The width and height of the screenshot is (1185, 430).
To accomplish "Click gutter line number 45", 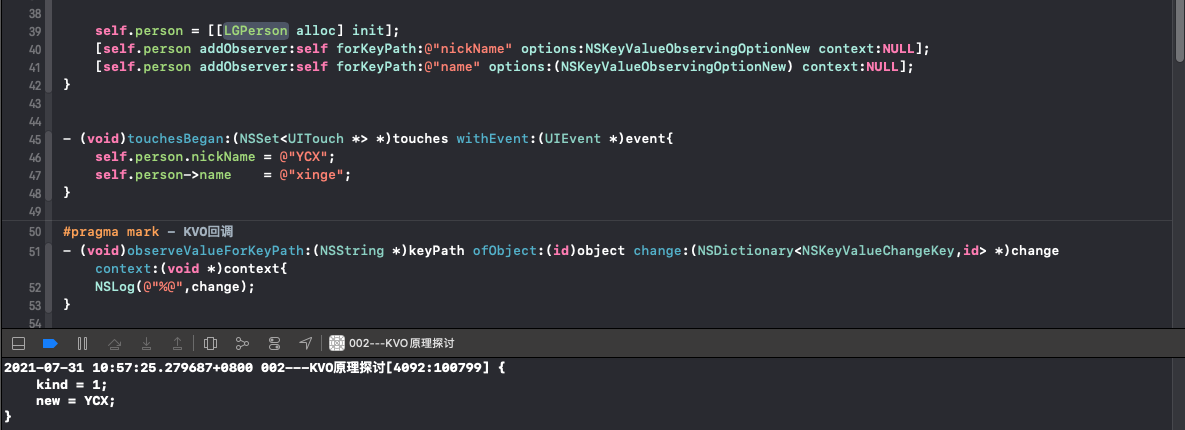I will click(35, 139).
